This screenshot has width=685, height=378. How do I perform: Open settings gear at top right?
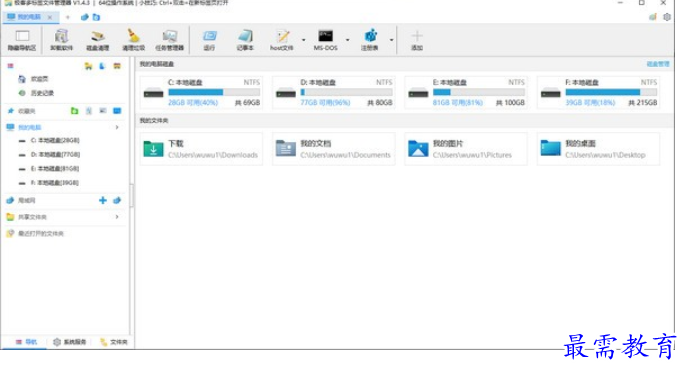click(x=667, y=17)
